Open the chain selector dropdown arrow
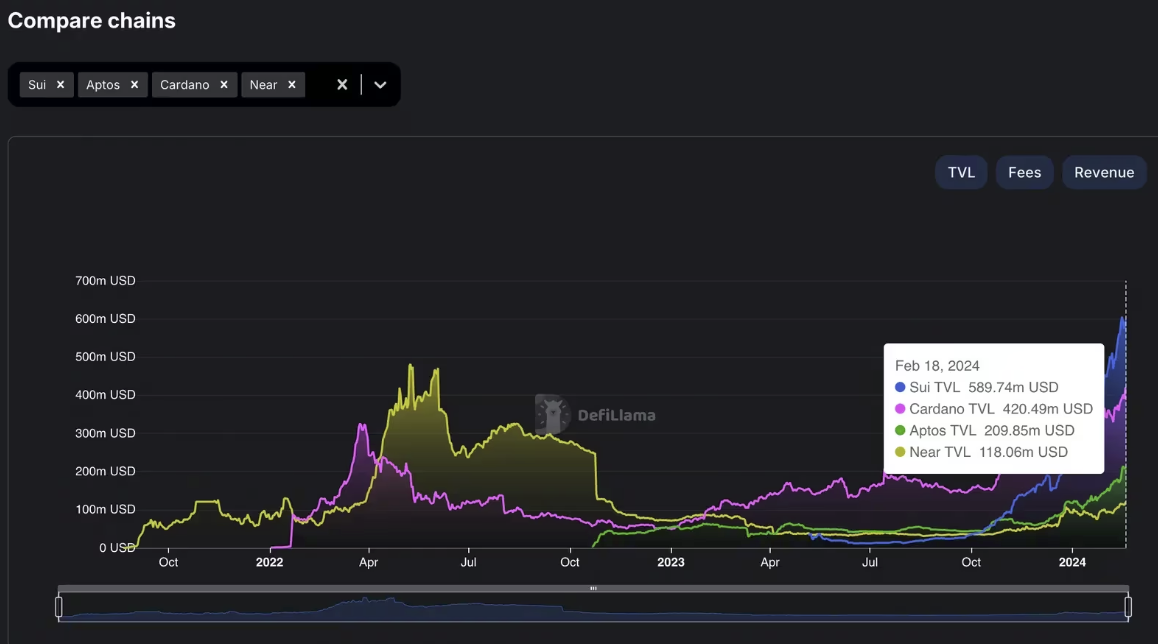 point(380,85)
